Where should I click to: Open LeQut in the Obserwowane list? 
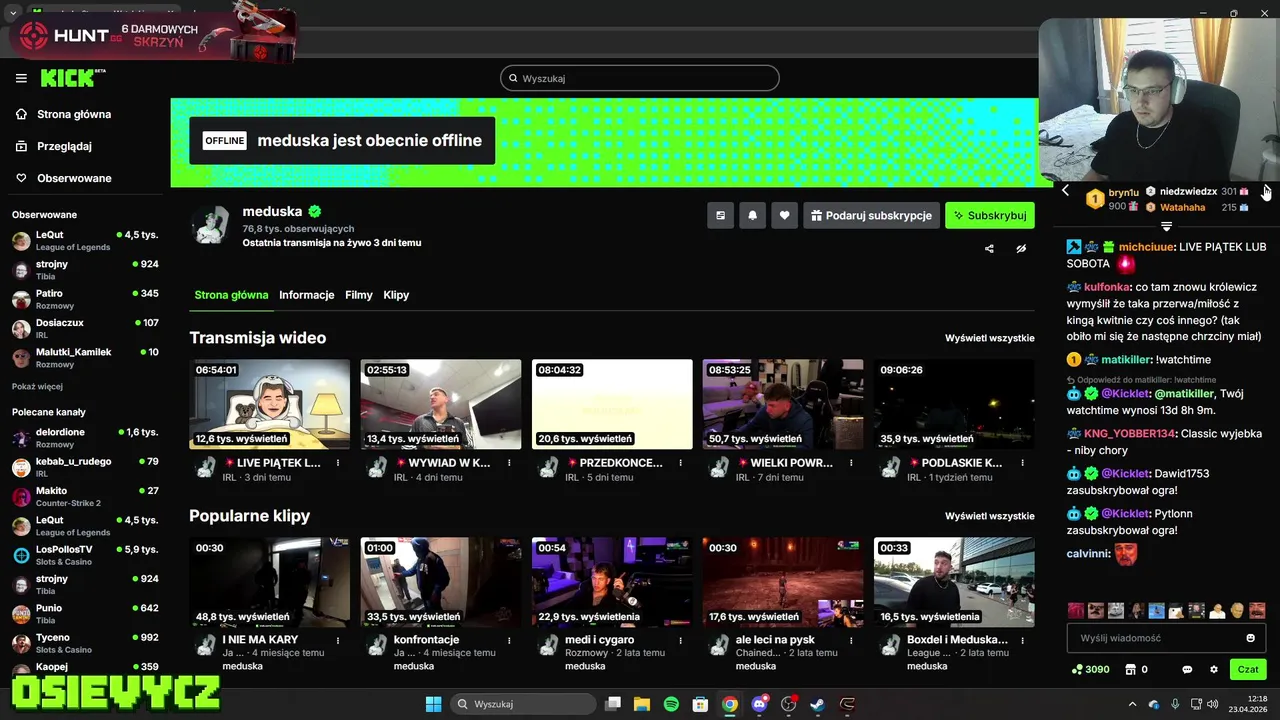85,240
